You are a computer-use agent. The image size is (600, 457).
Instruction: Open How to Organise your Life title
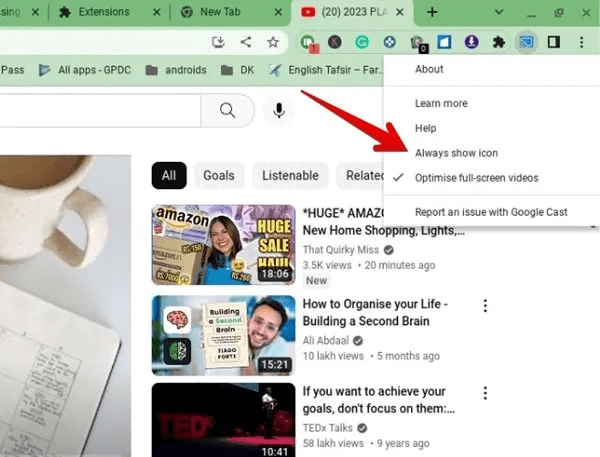pos(375,312)
